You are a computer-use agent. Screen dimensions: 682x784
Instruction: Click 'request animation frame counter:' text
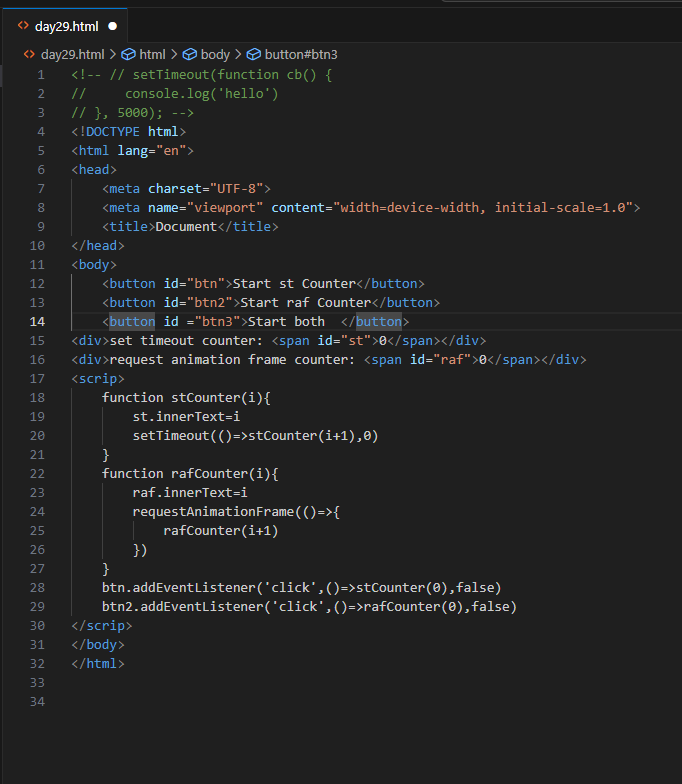[232, 360]
